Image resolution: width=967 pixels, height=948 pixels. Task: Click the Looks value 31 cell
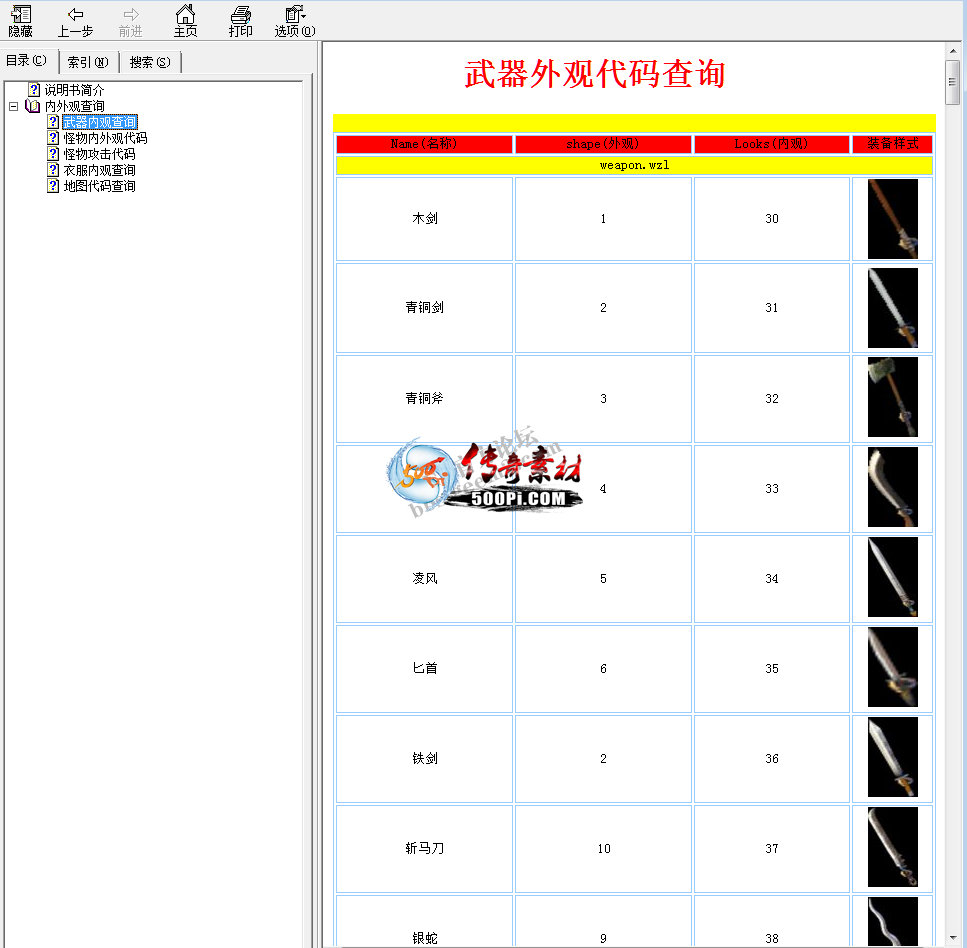click(x=772, y=308)
